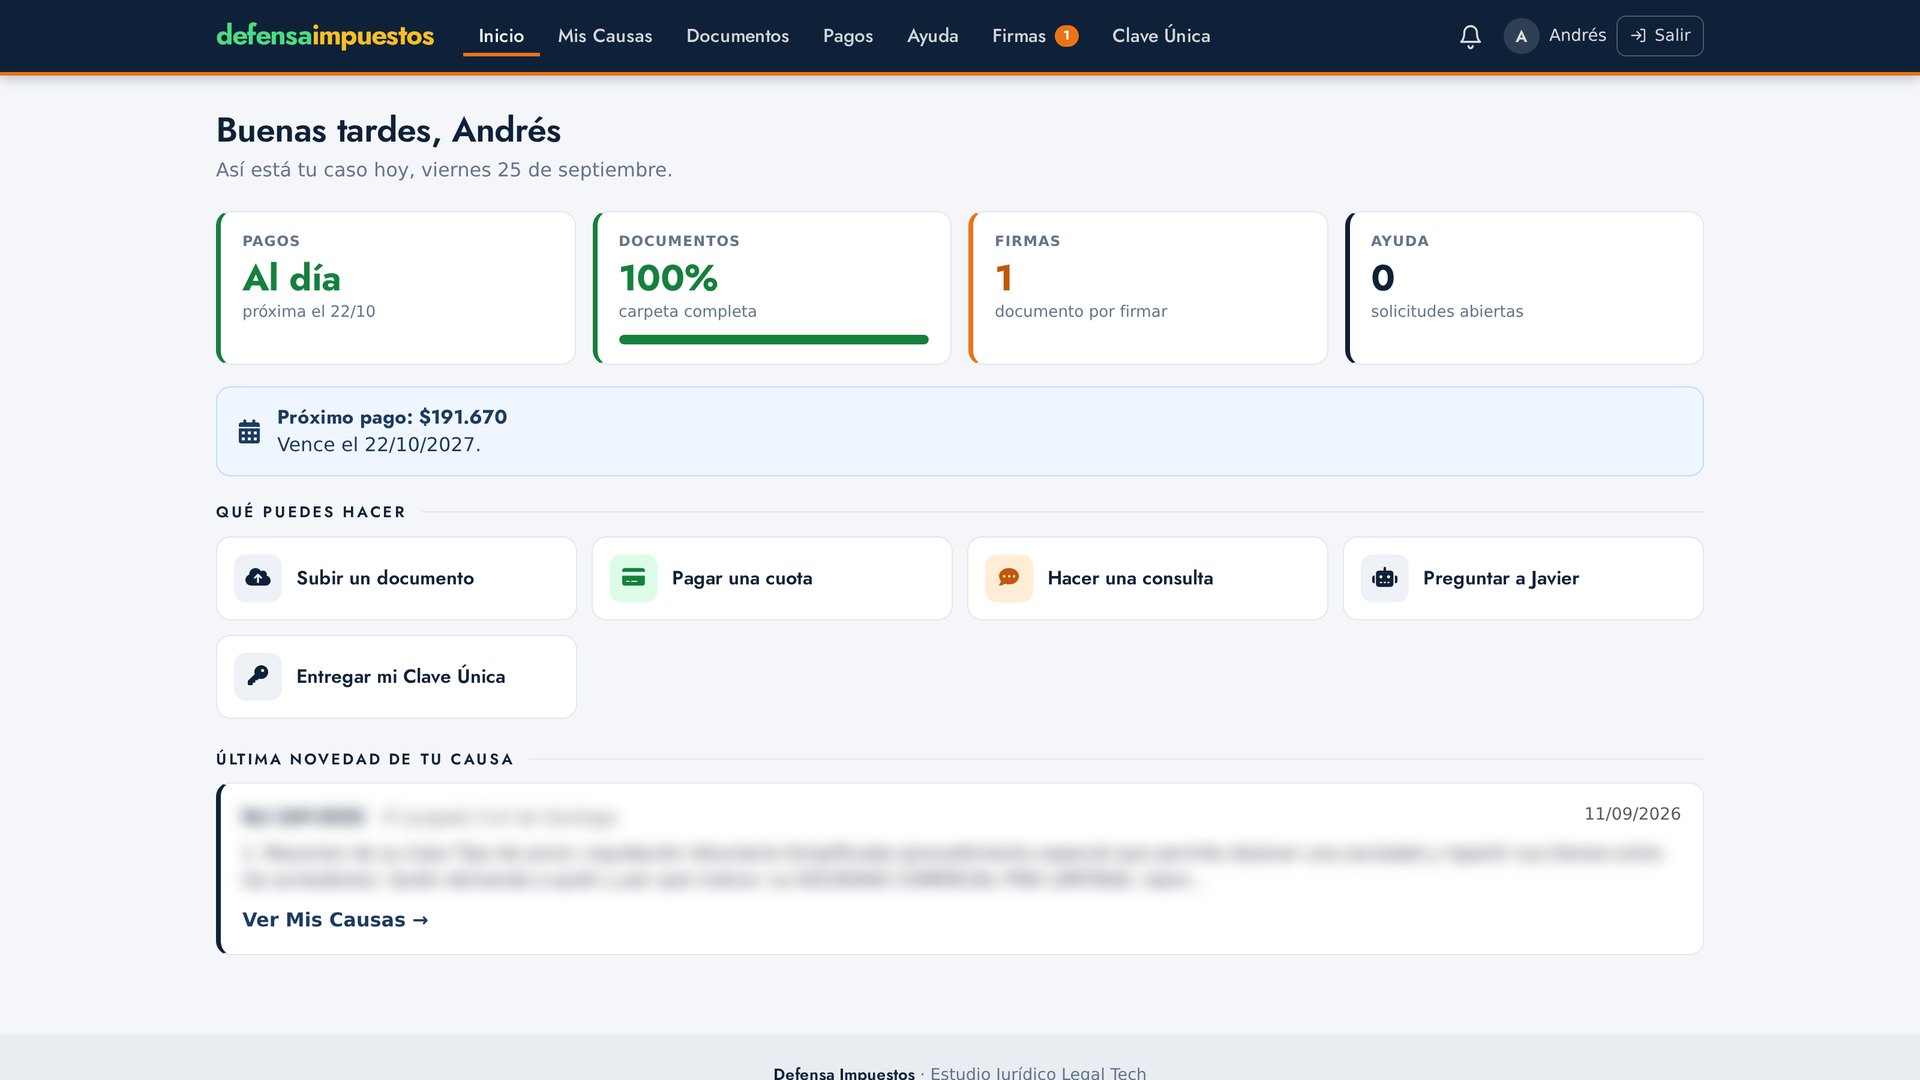Click Preguntar a Javier action

click(x=1523, y=578)
